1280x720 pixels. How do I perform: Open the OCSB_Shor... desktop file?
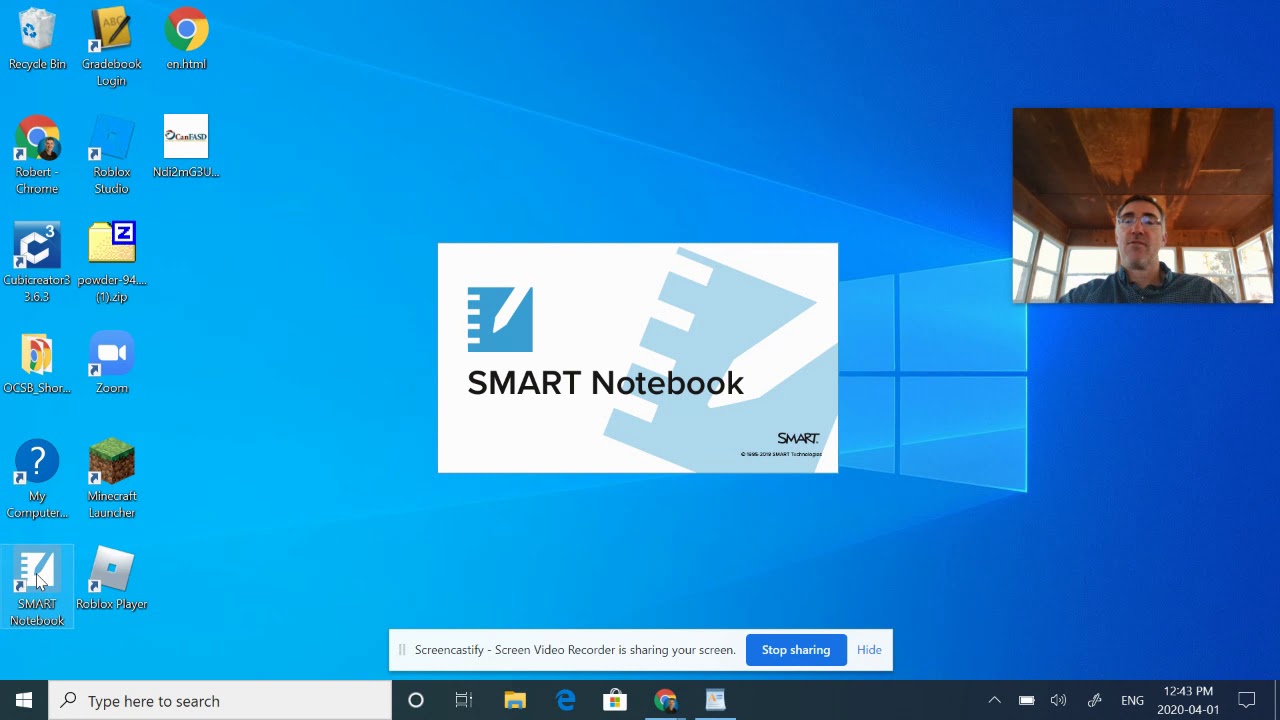click(37, 363)
